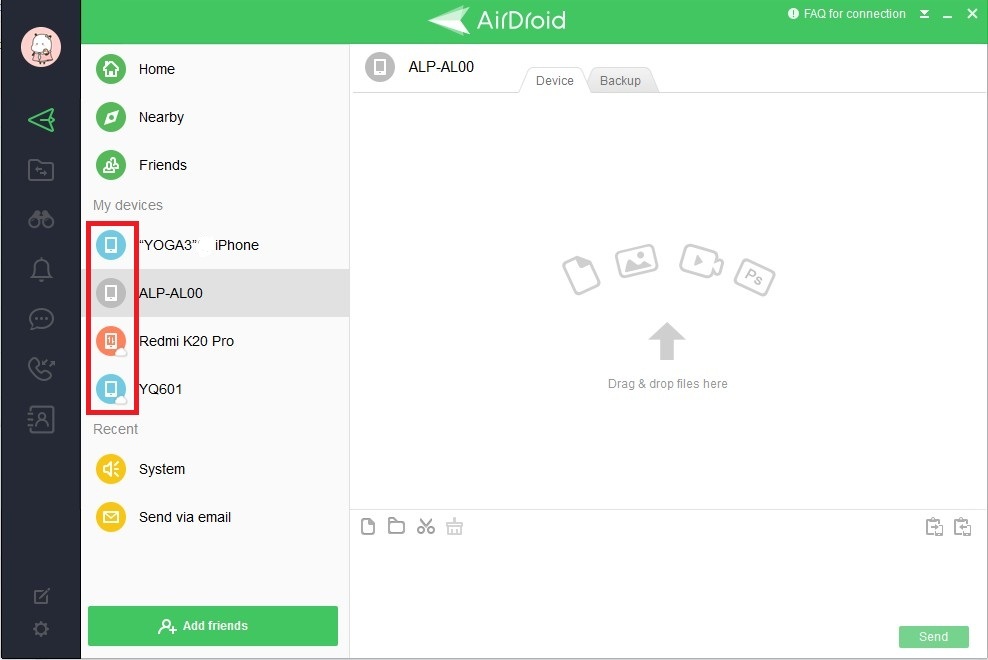
Task: Open the Nearby section
Action: 161,117
